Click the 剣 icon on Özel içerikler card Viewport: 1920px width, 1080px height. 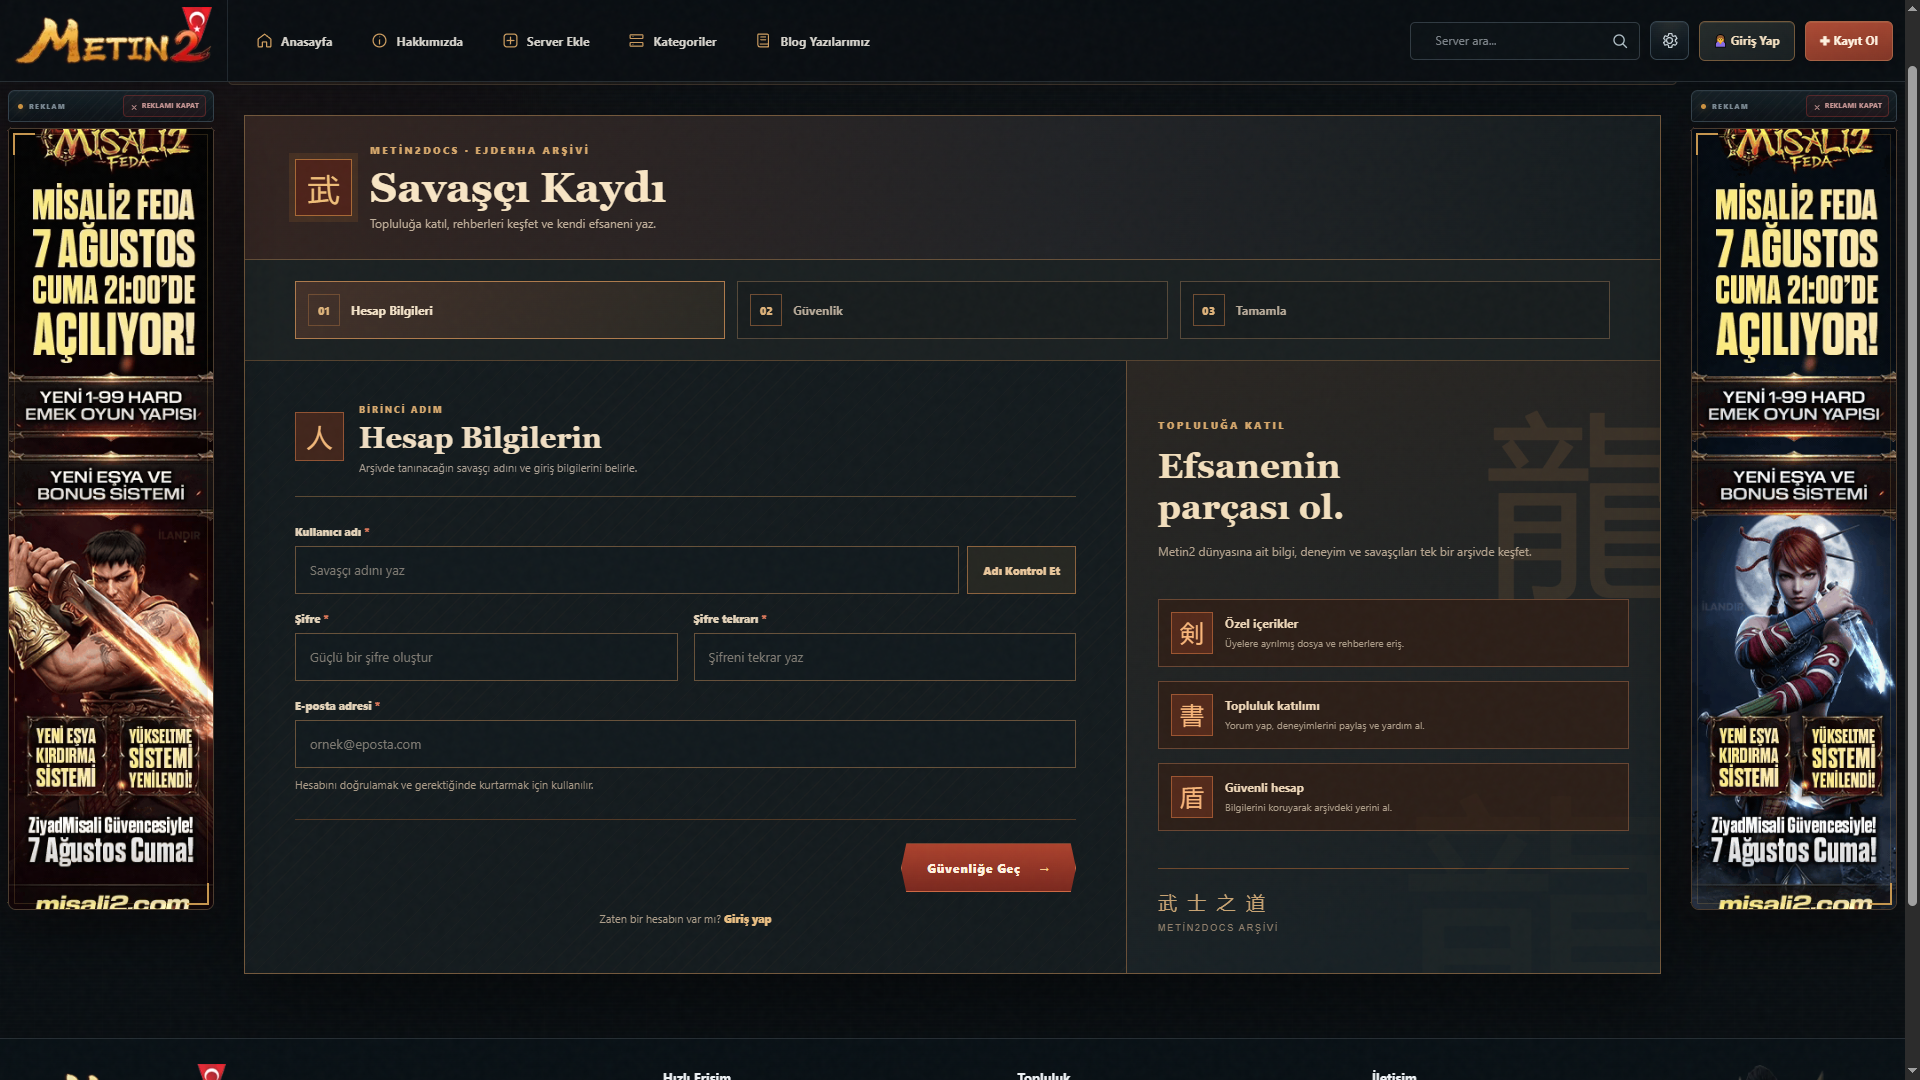(1192, 633)
